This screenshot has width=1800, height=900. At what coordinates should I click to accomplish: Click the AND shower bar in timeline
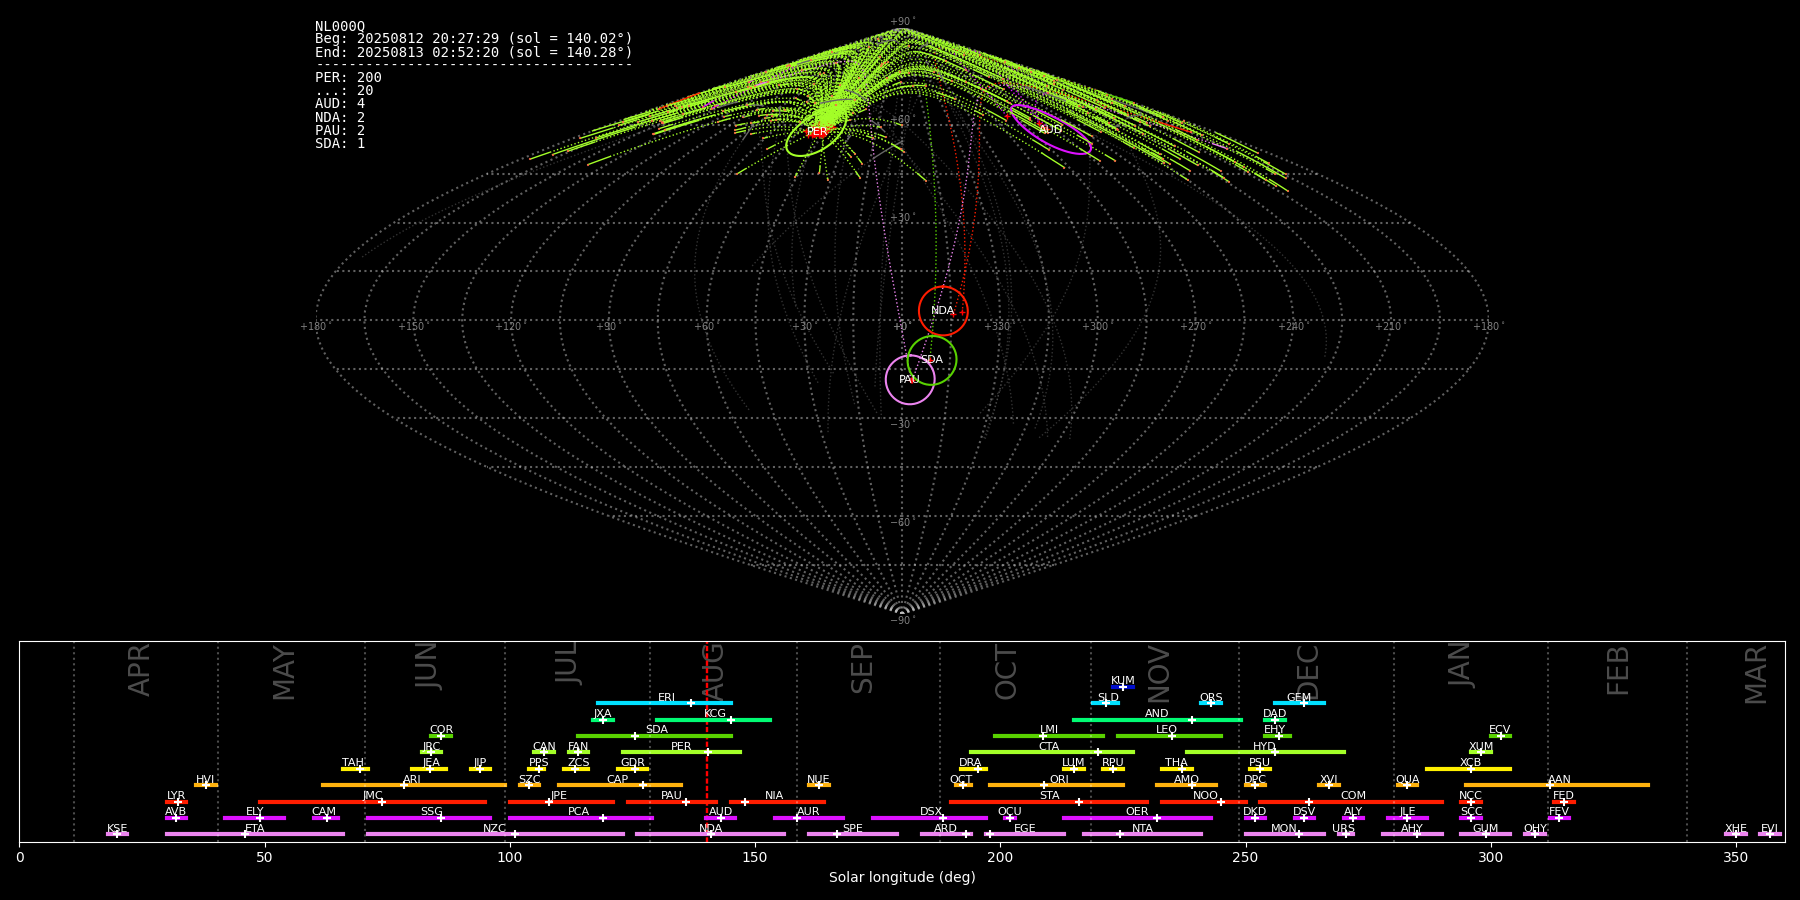tap(1157, 720)
